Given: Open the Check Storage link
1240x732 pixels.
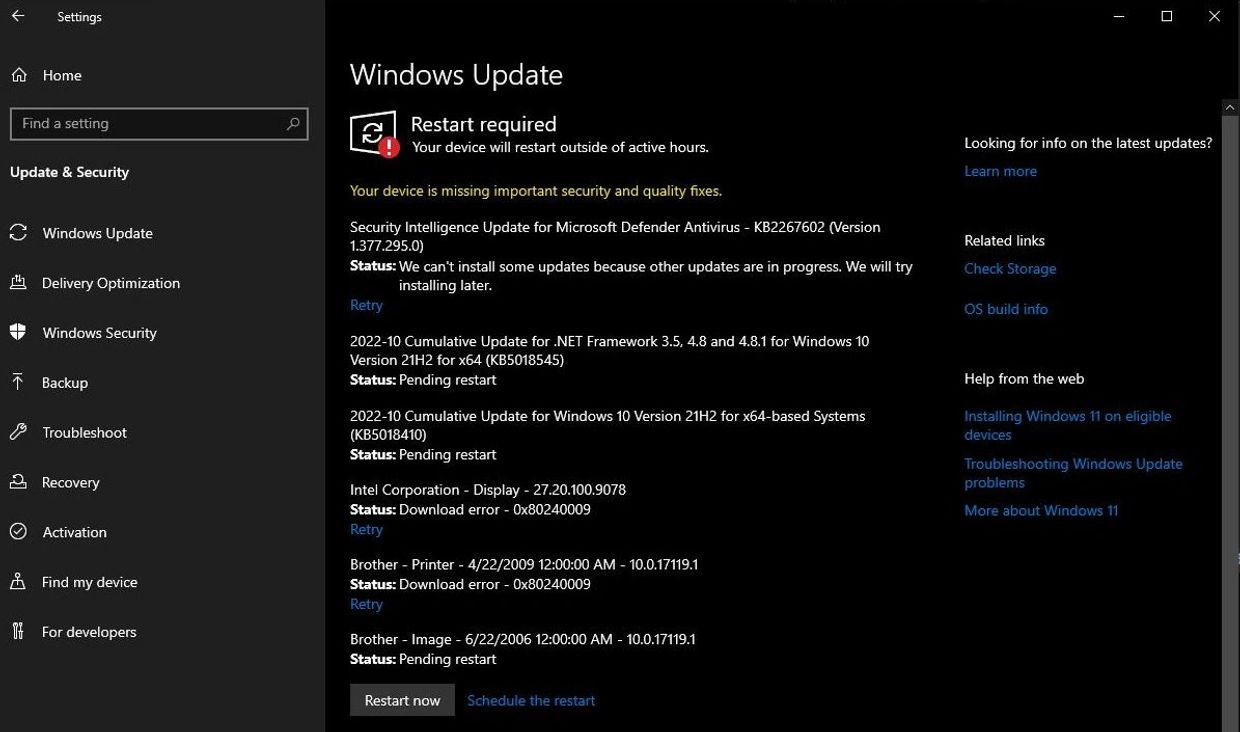Looking at the screenshot, I should click(1010, 268).
